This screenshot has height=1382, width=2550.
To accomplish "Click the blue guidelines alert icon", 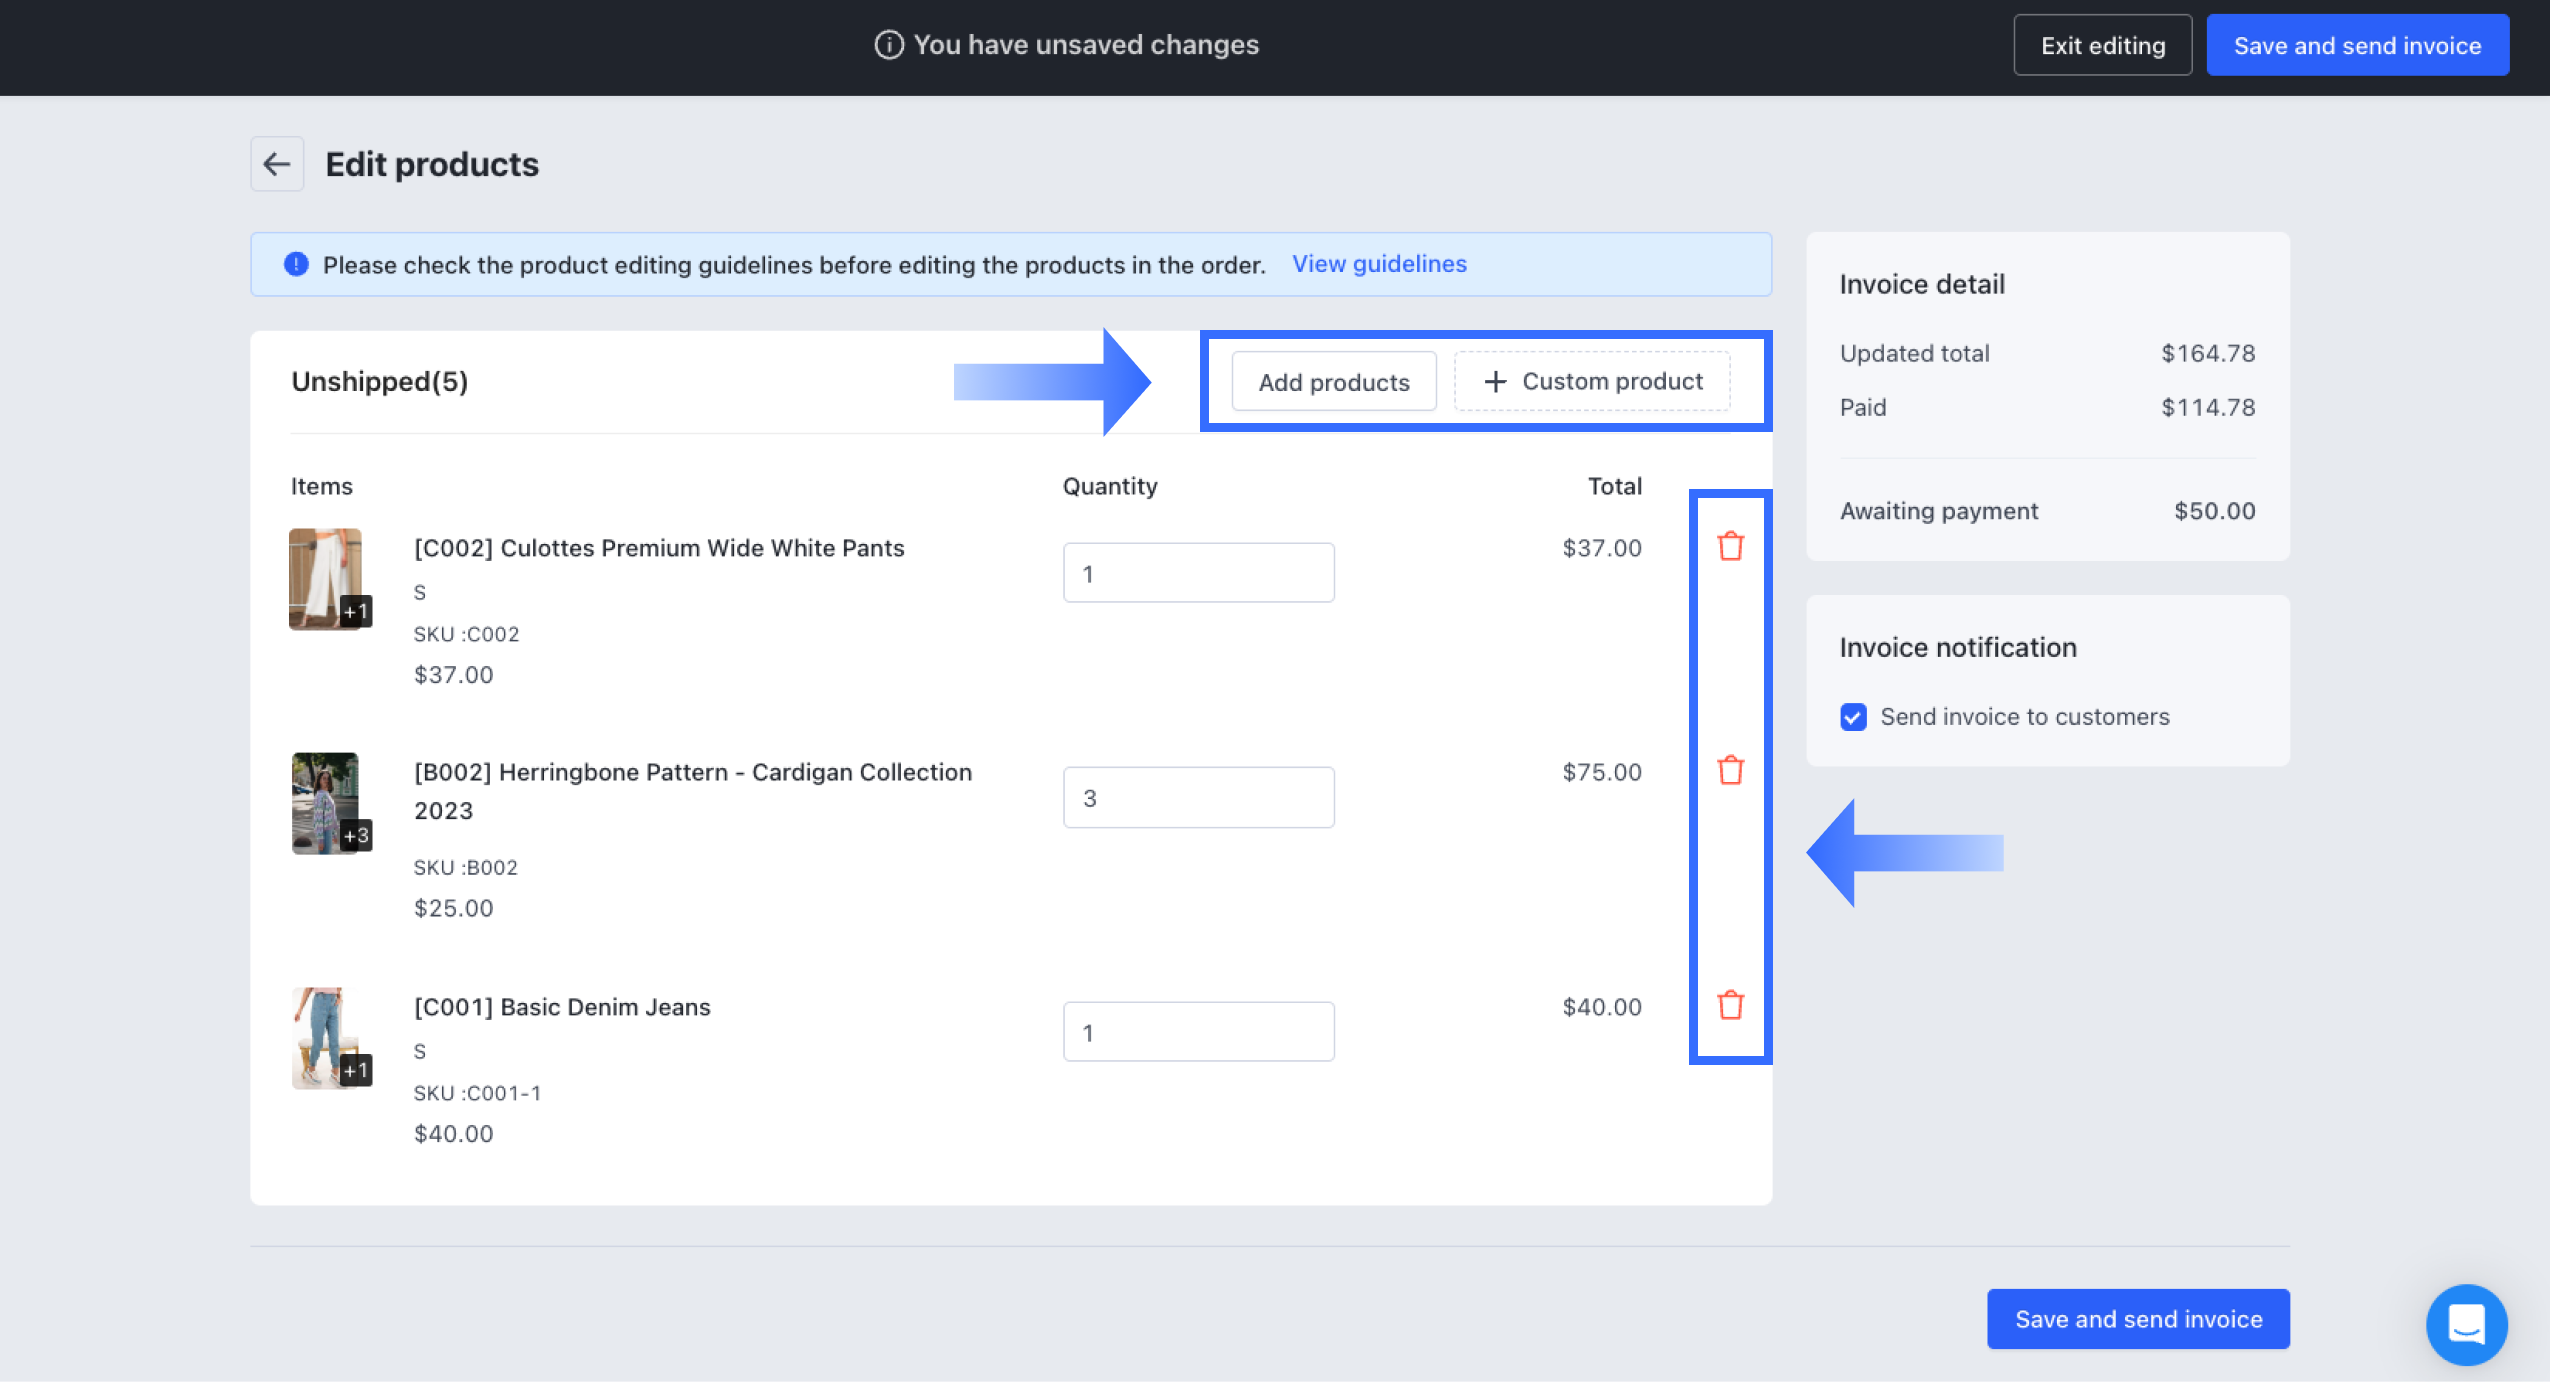I will point(296,264).
